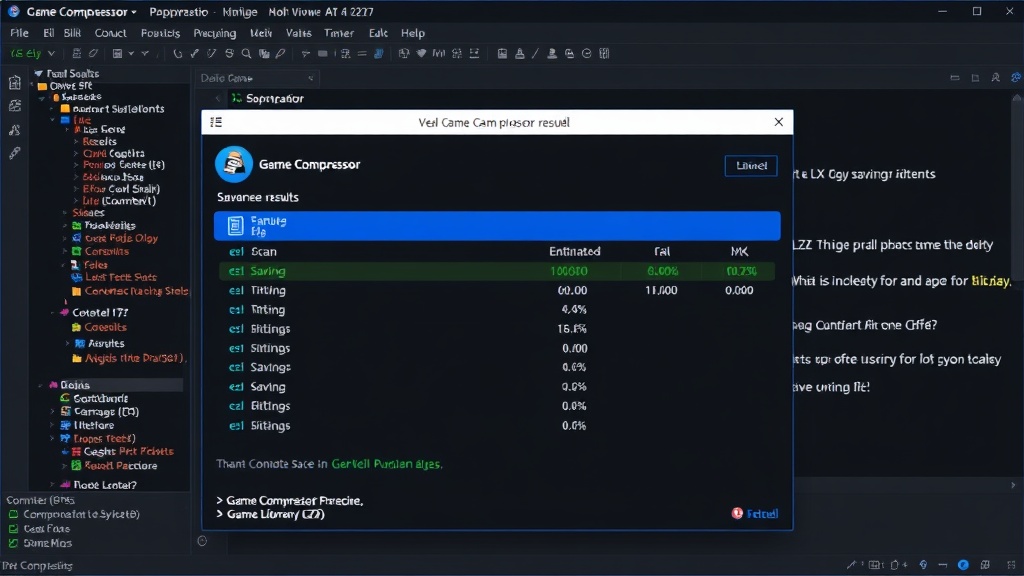Click the 'Fcteiil' link at dialog bottom

tap(762, 514)
